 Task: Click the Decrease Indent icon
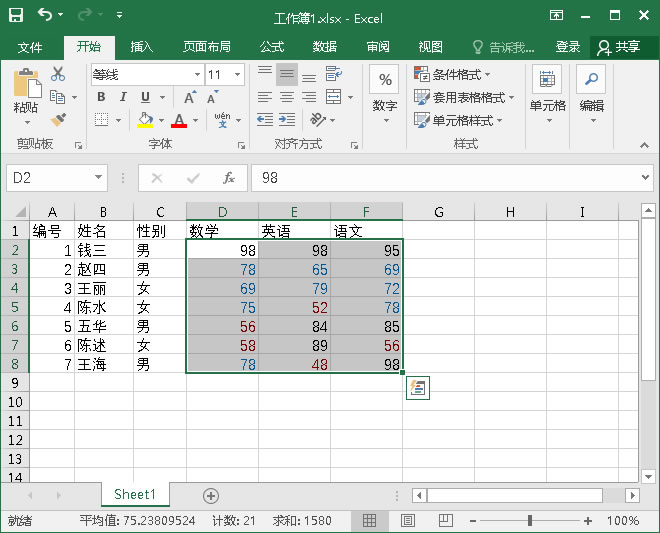265,120
